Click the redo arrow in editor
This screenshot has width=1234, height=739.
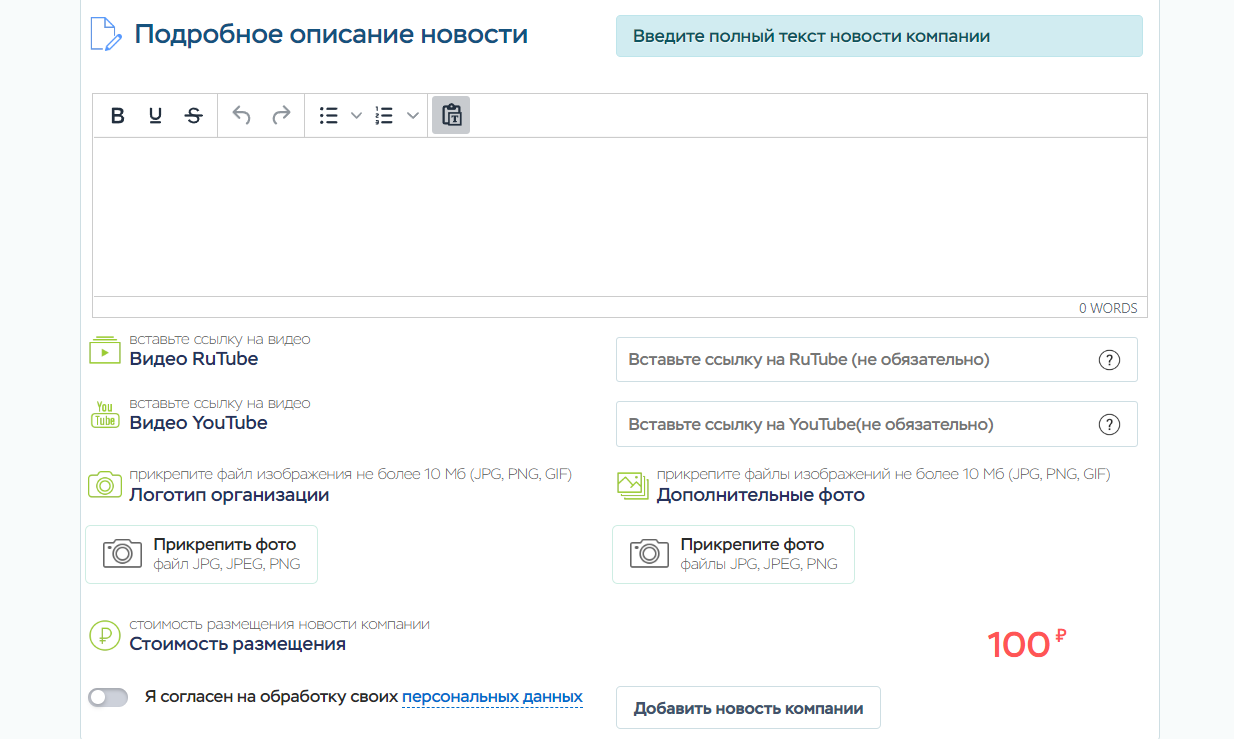coord(281,115)
